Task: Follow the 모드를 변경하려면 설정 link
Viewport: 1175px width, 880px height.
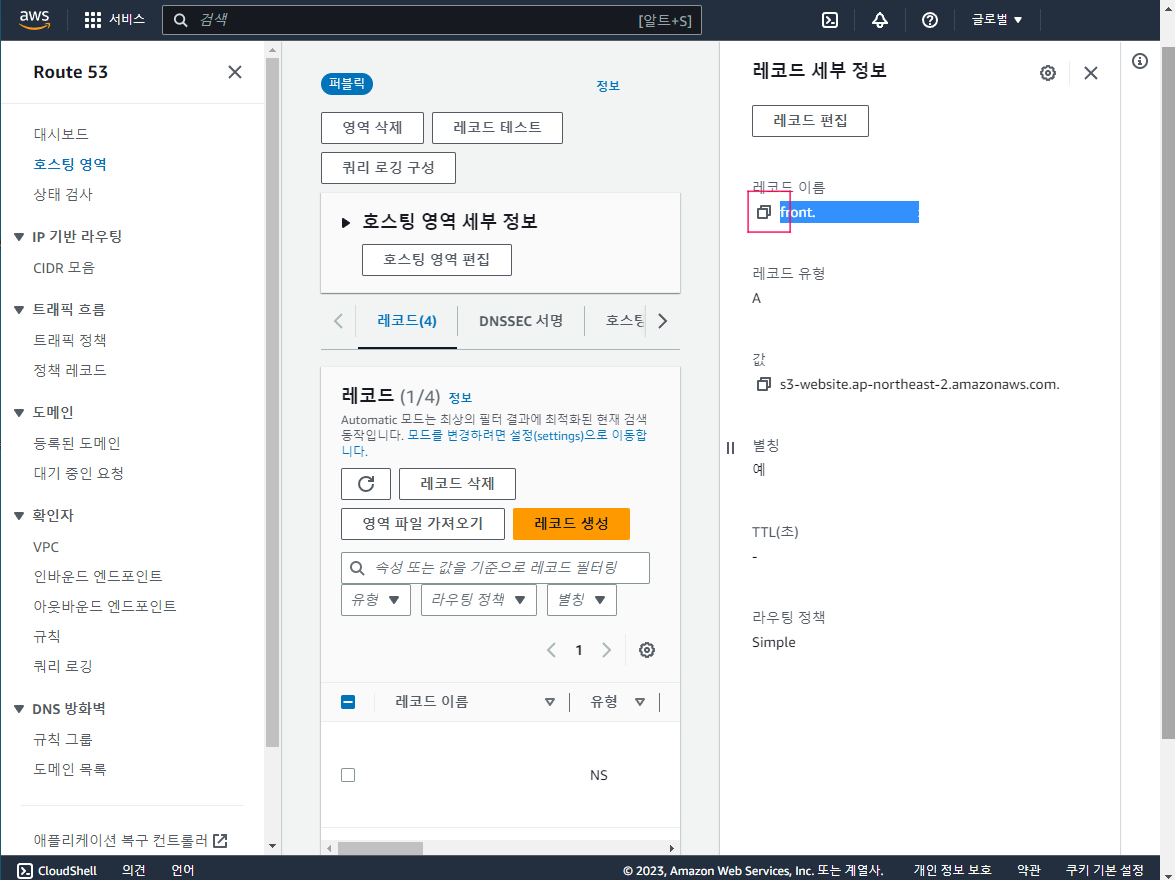Action: tap(527, 436)
